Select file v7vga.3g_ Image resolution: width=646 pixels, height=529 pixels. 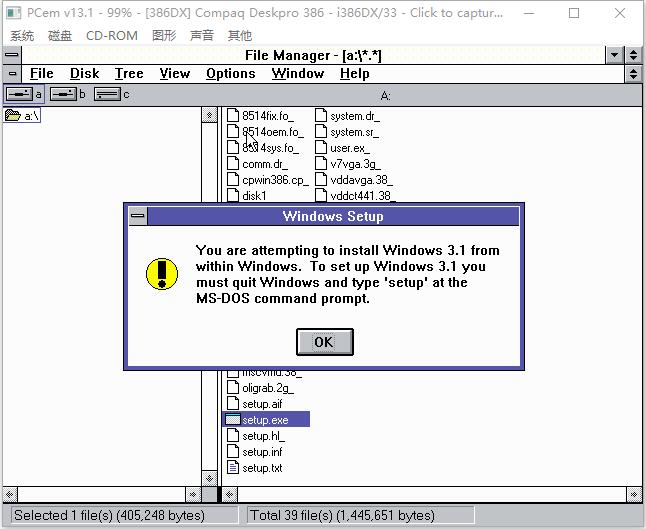[x=348, y=164]
